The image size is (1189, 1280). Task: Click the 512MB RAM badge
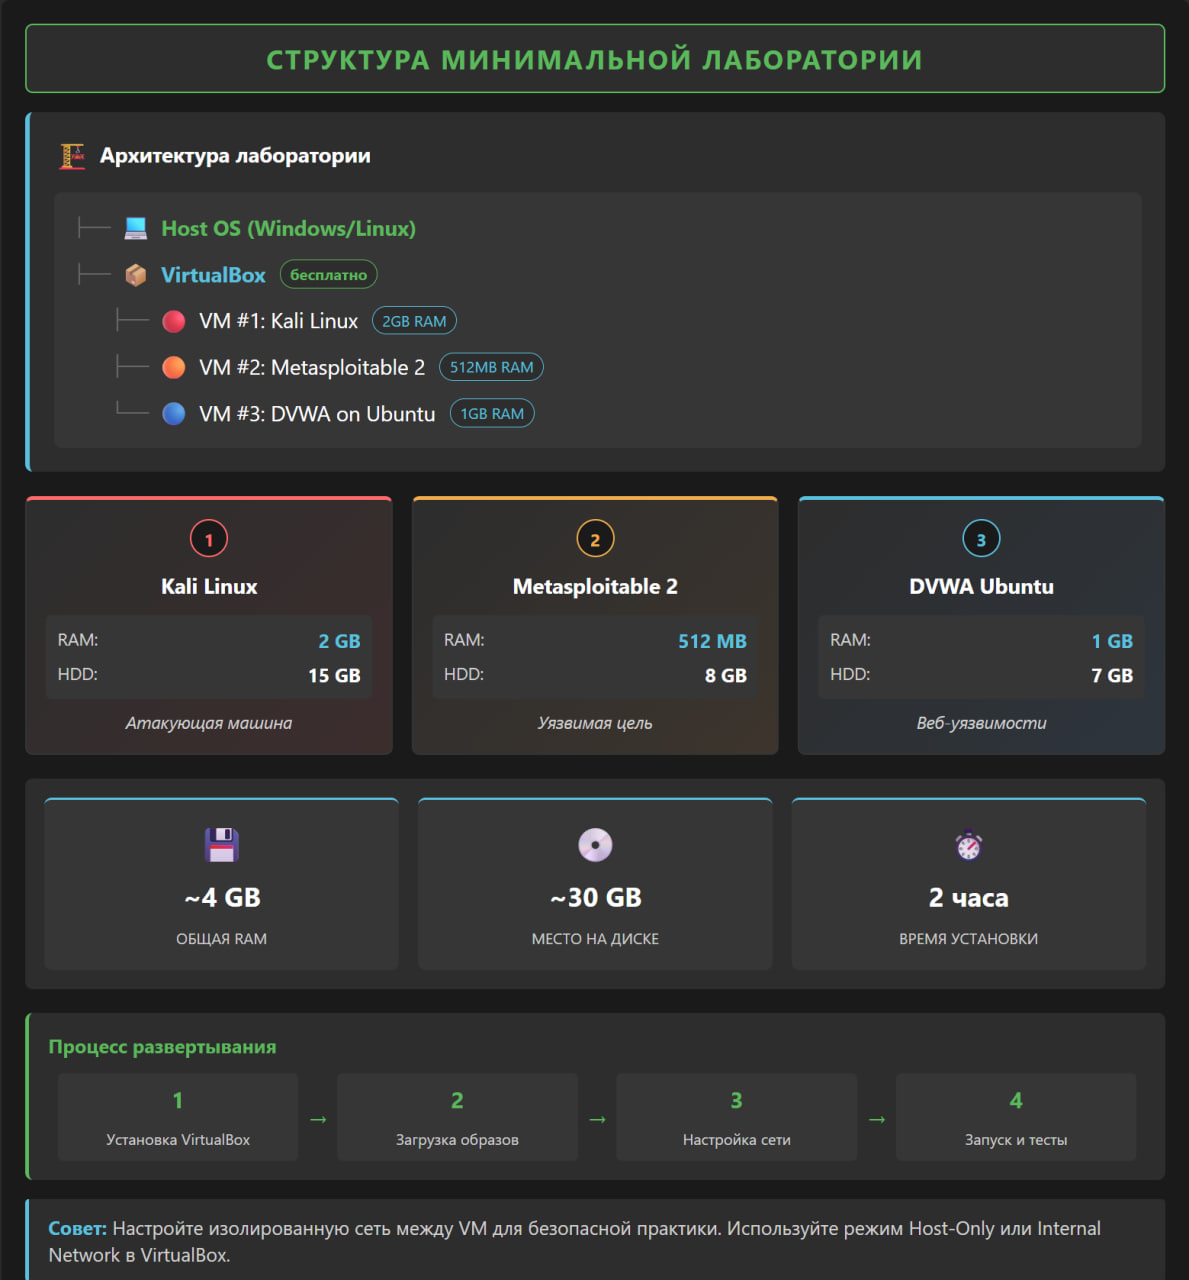point(491,367)
